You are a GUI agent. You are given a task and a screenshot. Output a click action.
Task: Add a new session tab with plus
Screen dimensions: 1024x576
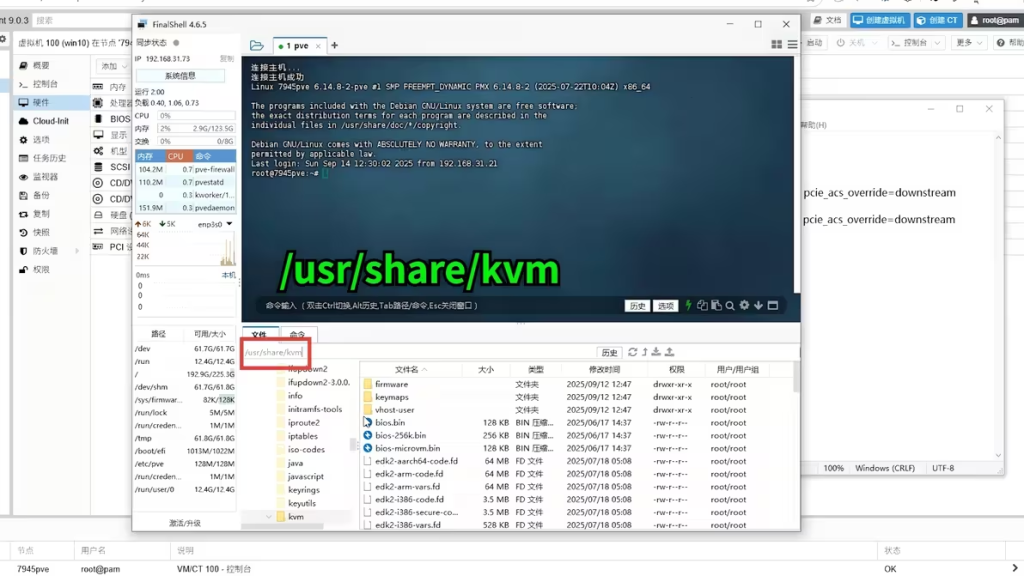[334, 45]
